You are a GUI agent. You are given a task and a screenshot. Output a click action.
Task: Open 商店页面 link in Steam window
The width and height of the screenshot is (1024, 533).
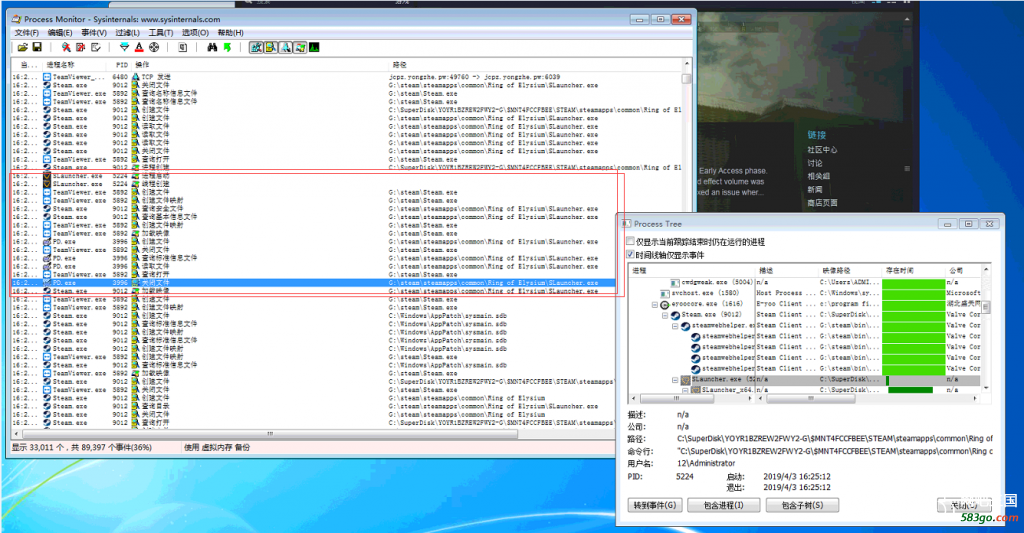tap(822, 202)
